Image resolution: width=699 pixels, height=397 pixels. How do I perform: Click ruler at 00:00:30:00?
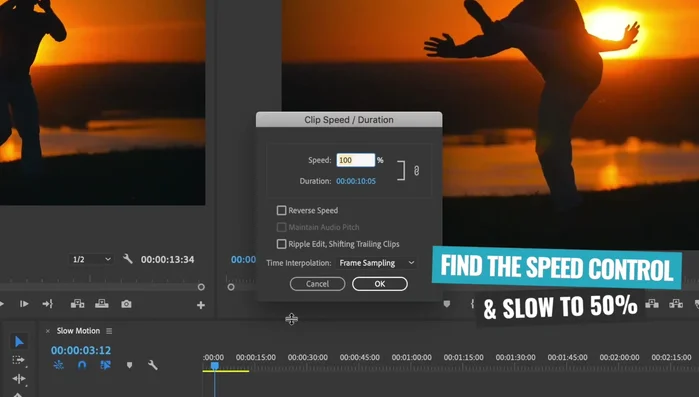[x=308, y=357]
